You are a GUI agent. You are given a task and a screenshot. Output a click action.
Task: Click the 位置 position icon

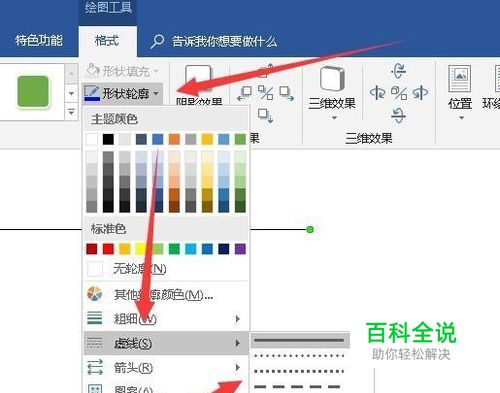click(x=459, y=79)
